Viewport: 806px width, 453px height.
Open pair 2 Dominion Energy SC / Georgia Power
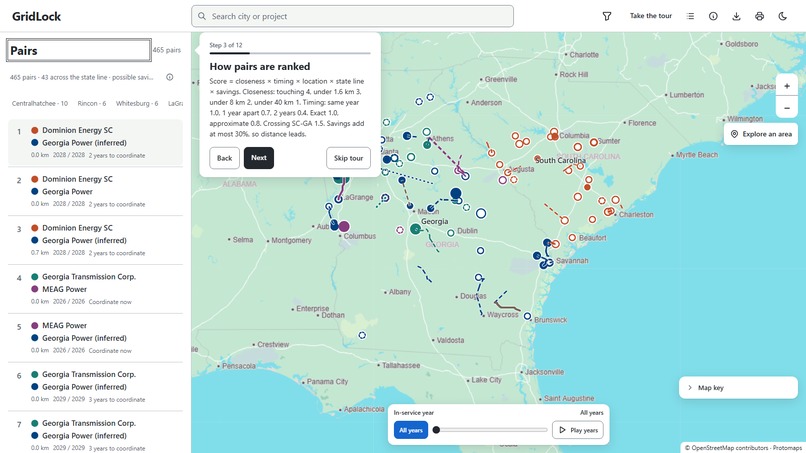tap(95, 191)
